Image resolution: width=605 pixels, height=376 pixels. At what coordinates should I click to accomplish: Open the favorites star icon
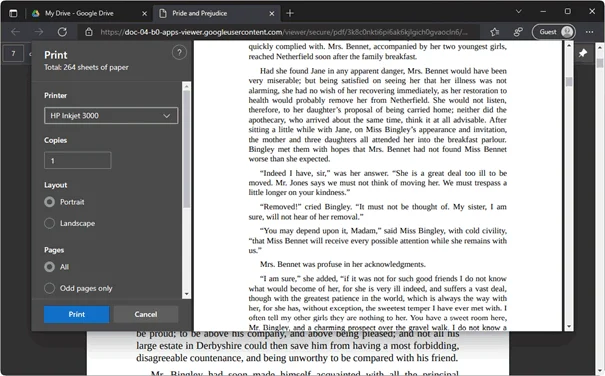coord(495,32)
